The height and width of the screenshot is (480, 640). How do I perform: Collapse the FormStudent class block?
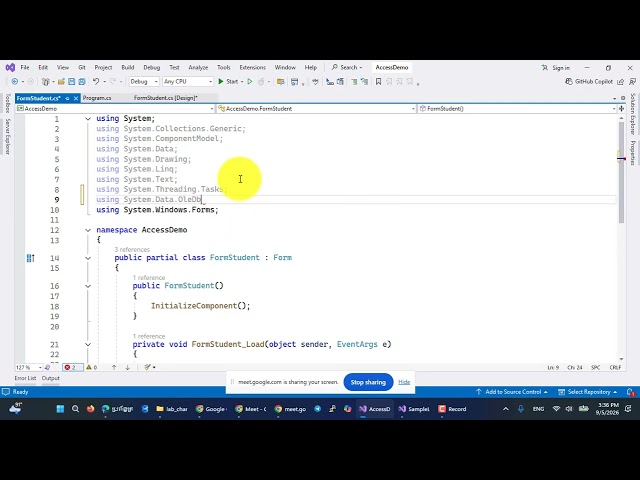(x=88, y=258)
